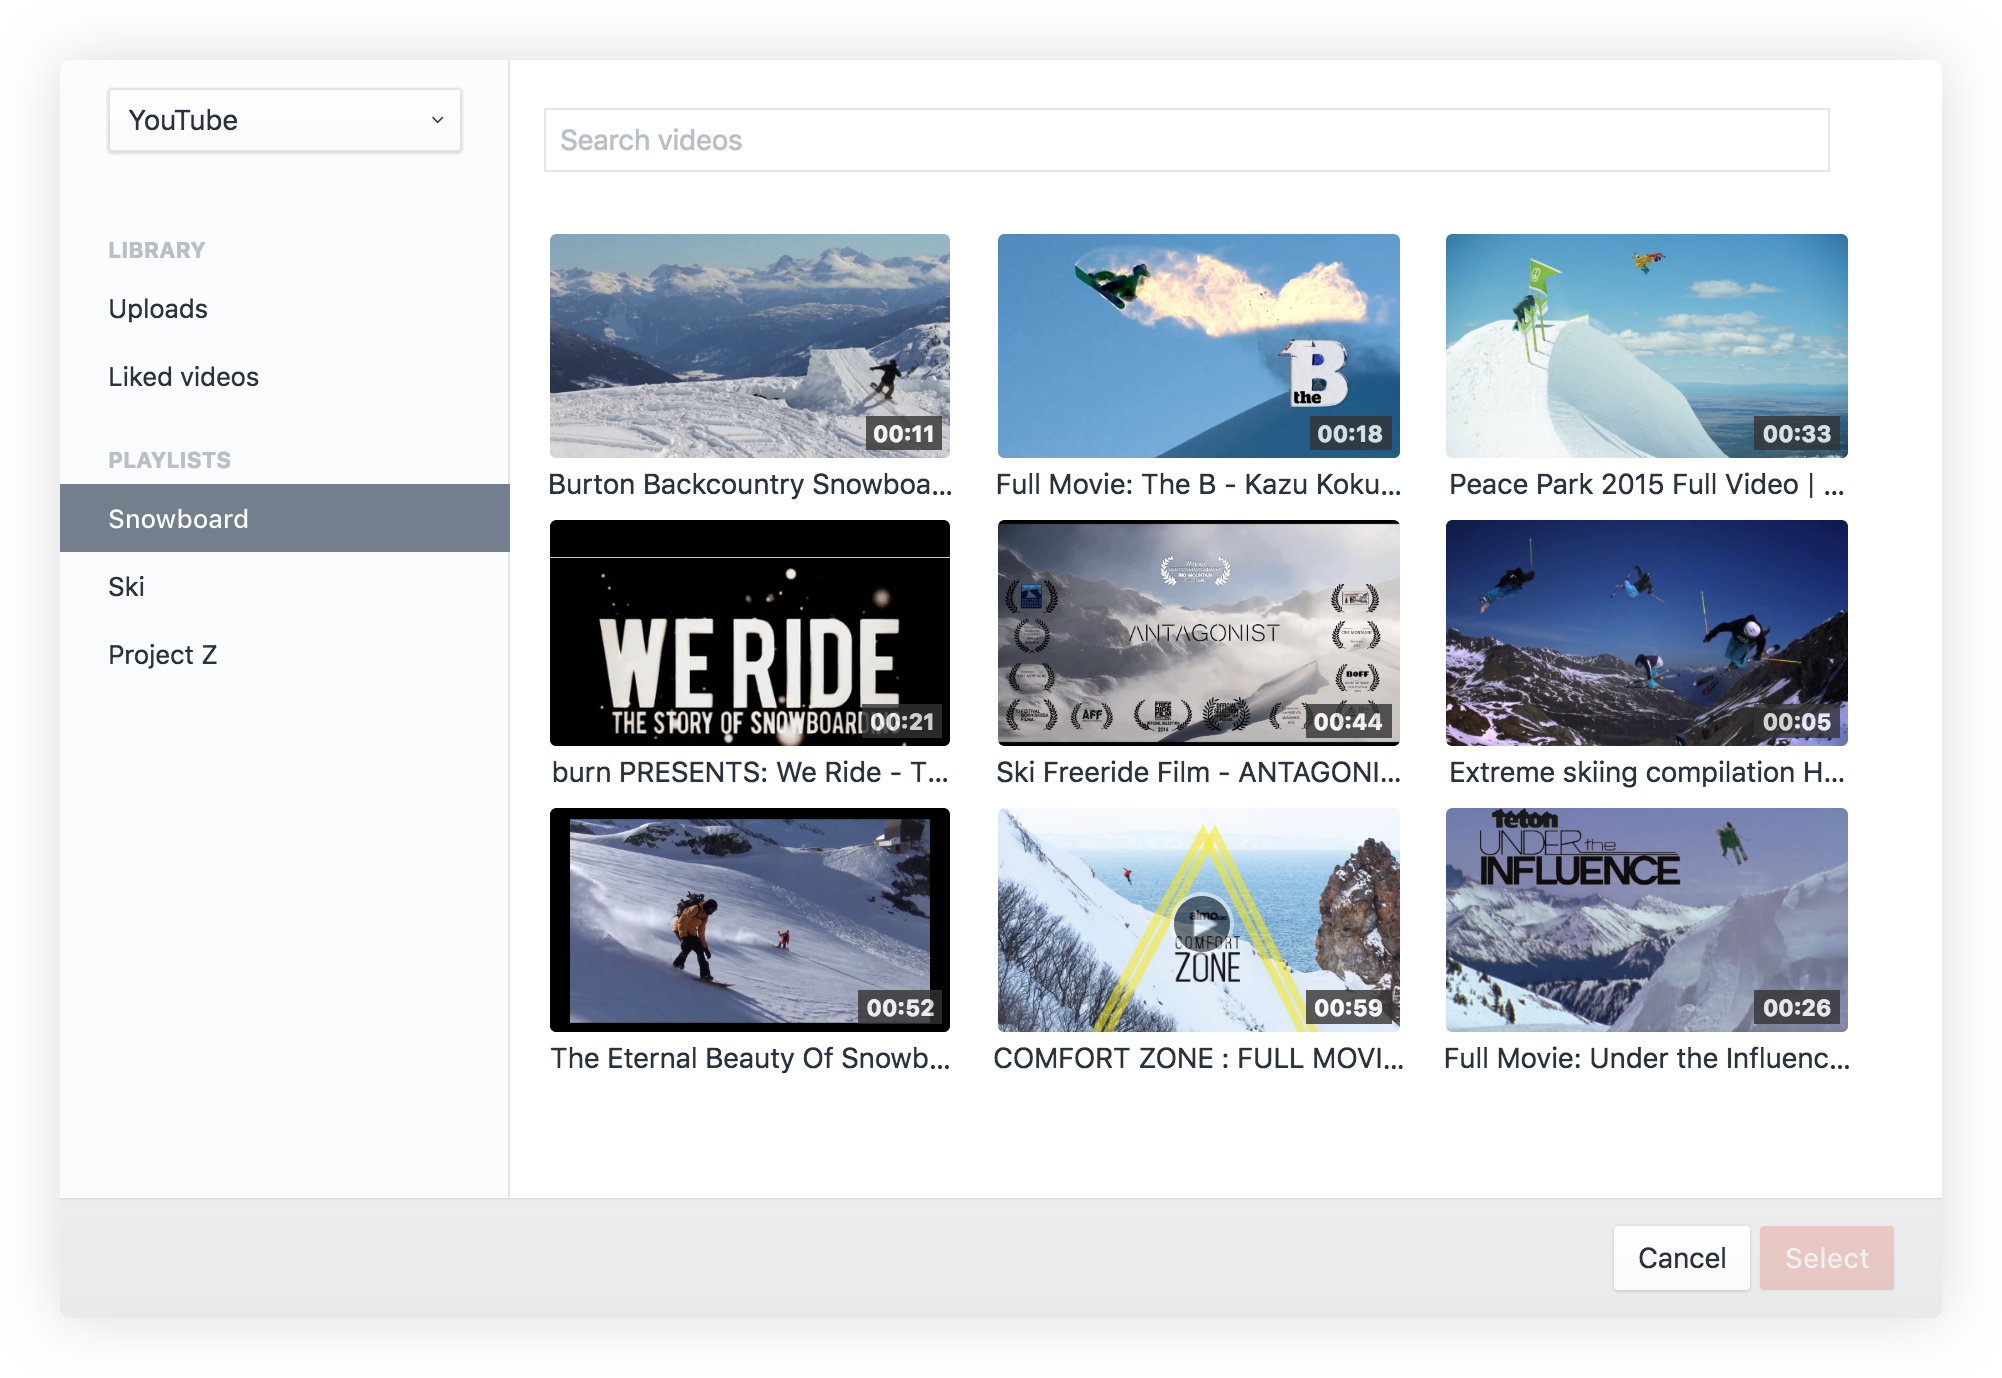Click the Search videos input field

(1186, 139)
